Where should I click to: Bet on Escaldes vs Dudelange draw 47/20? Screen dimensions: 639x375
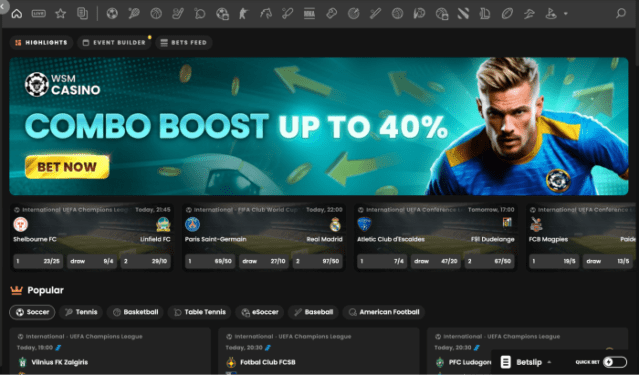click(436, 261)
